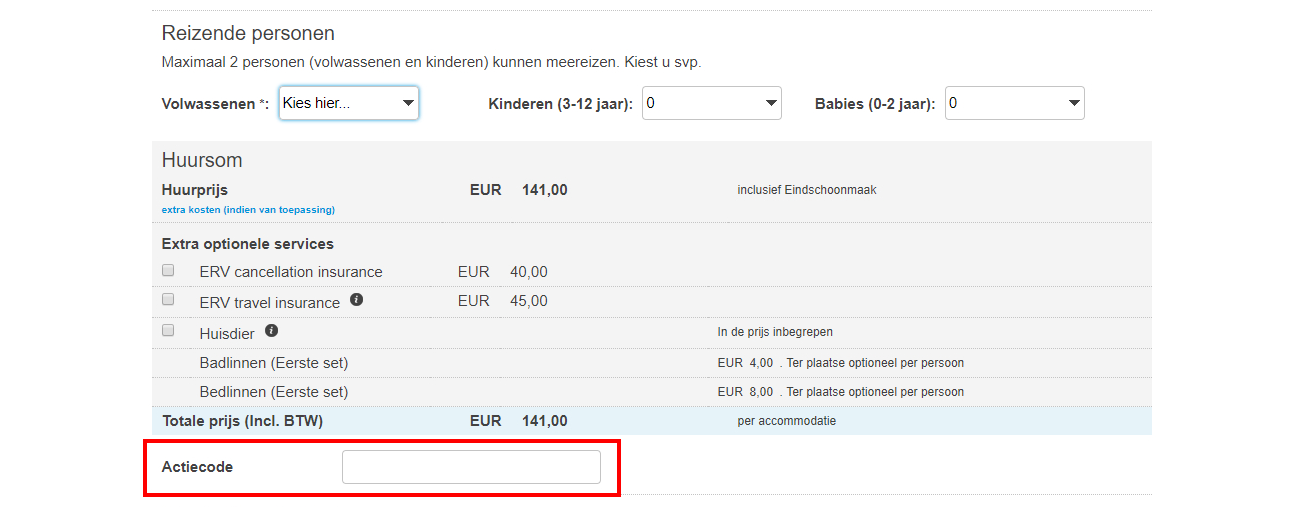Viewport: 1313px width, 507px height.
Task: Click the 'Extra optionele services' heading
Action: click(248, 244)
